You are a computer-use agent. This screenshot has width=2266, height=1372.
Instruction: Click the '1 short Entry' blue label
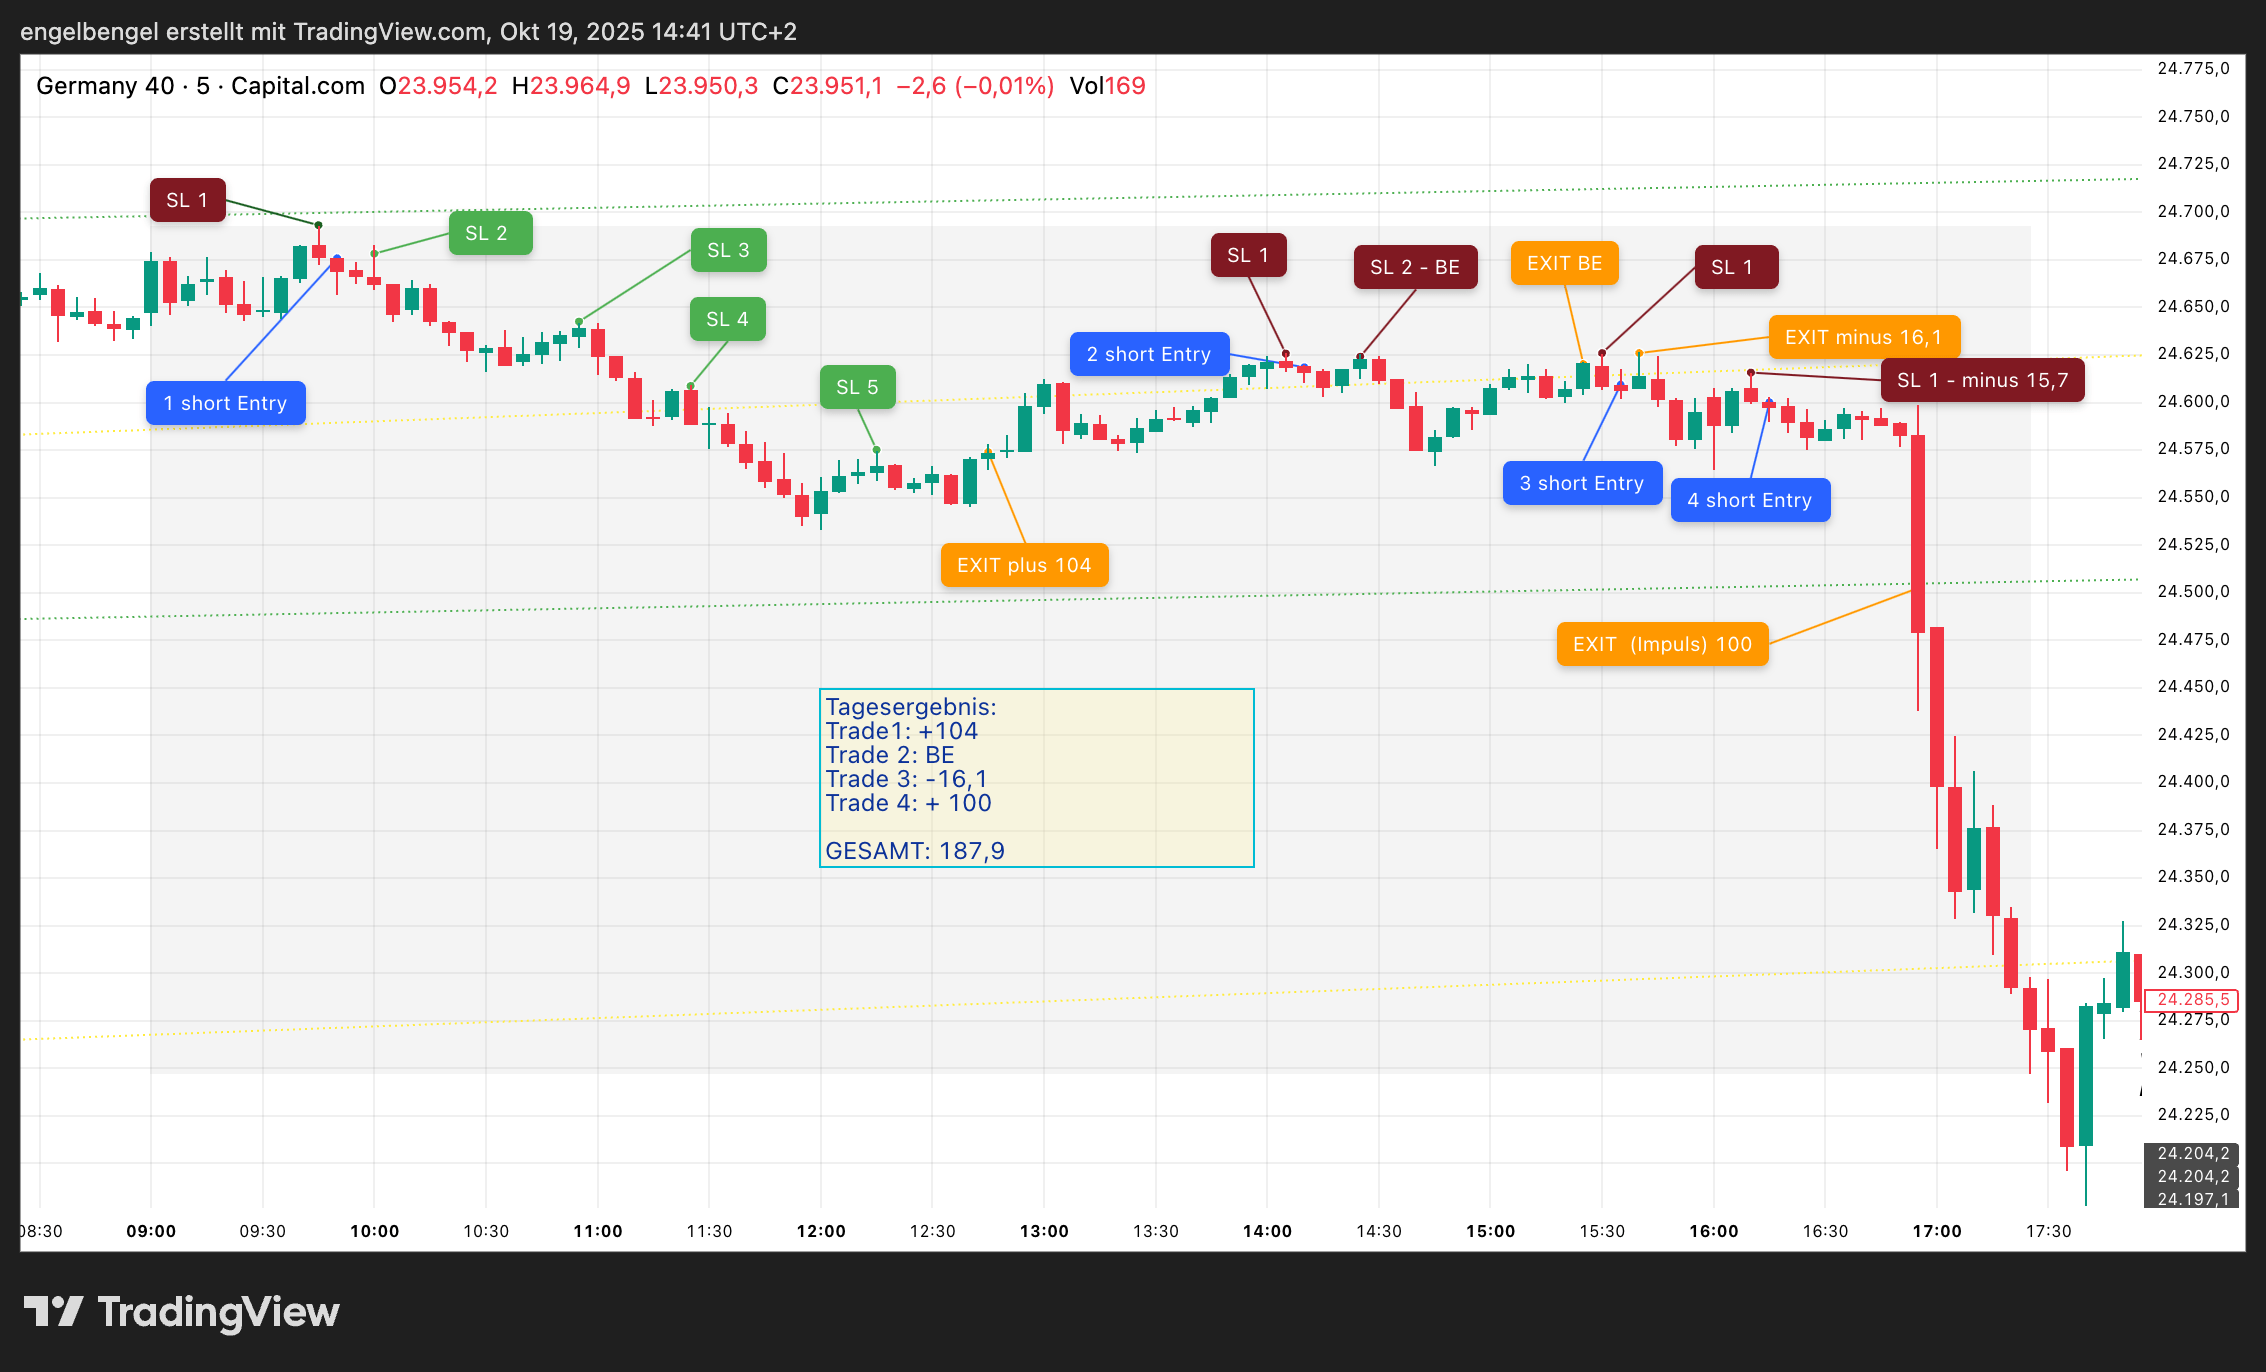225,403
